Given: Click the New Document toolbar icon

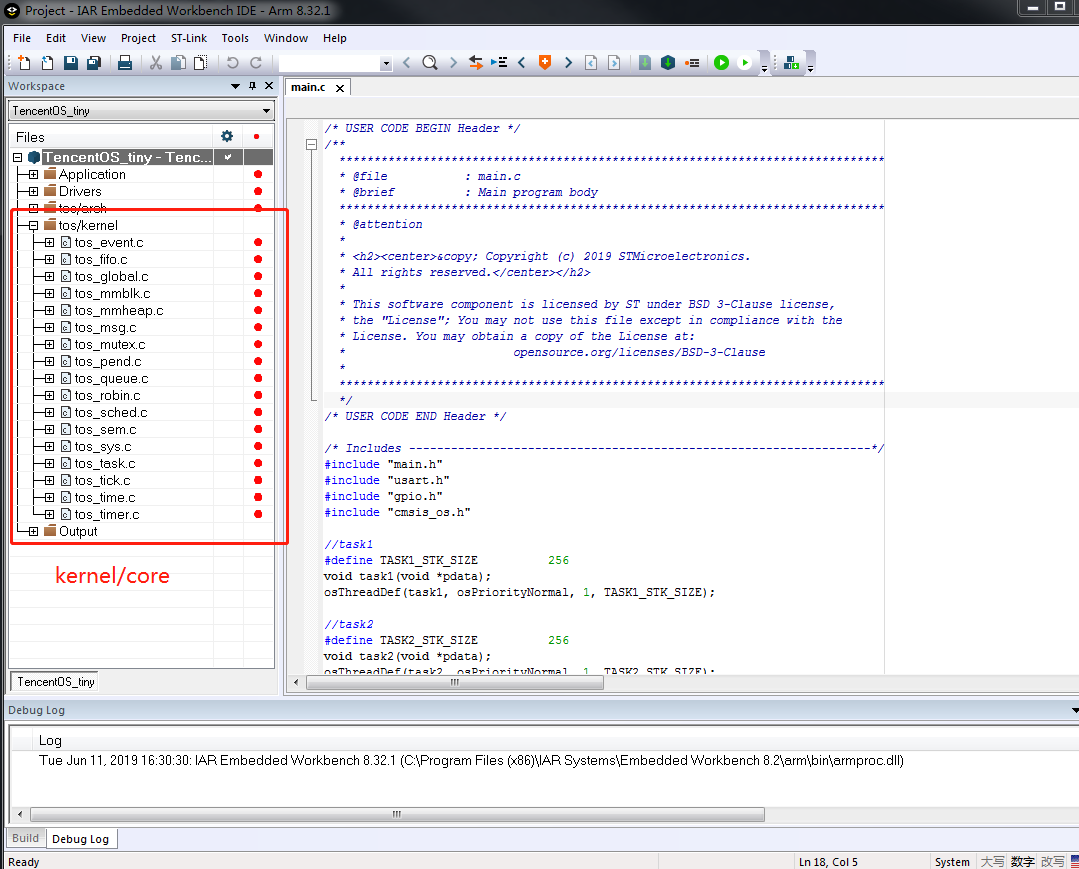Looking at the screenshot, I should tap(24, 63).
